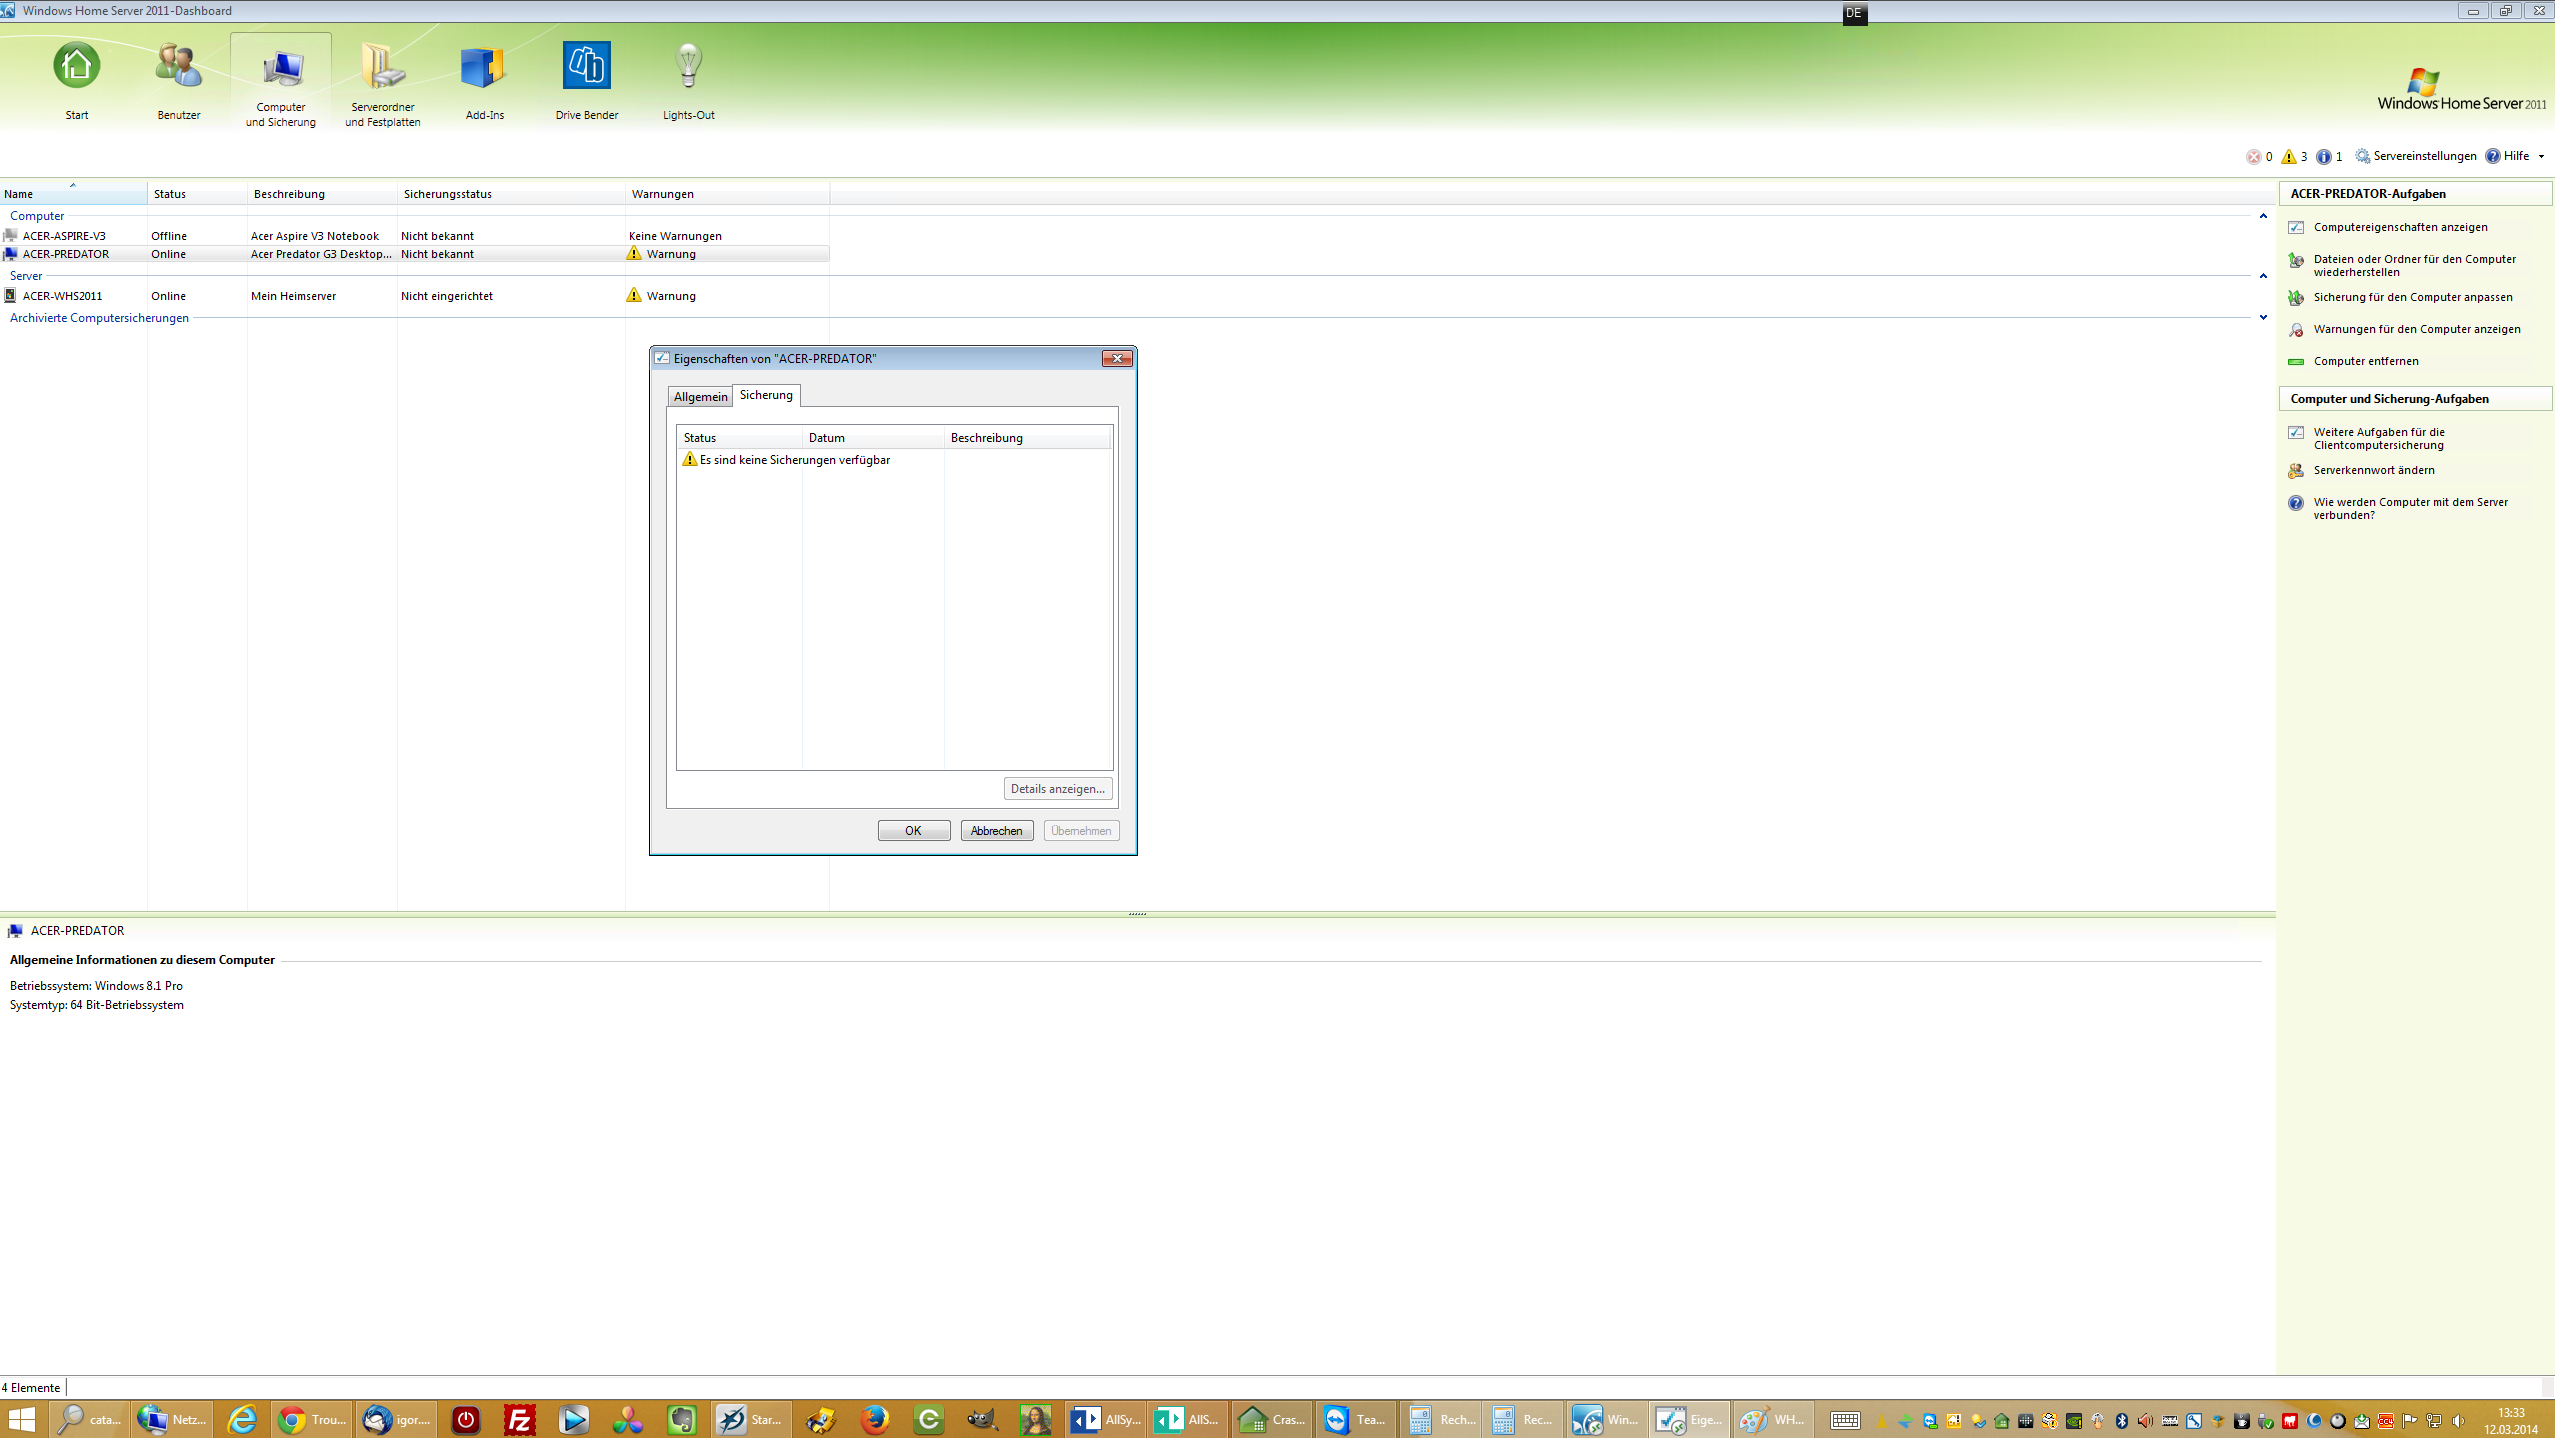Open the Benutzer section
This screenshot has width=2555, height=1438.
coord(178,80)
